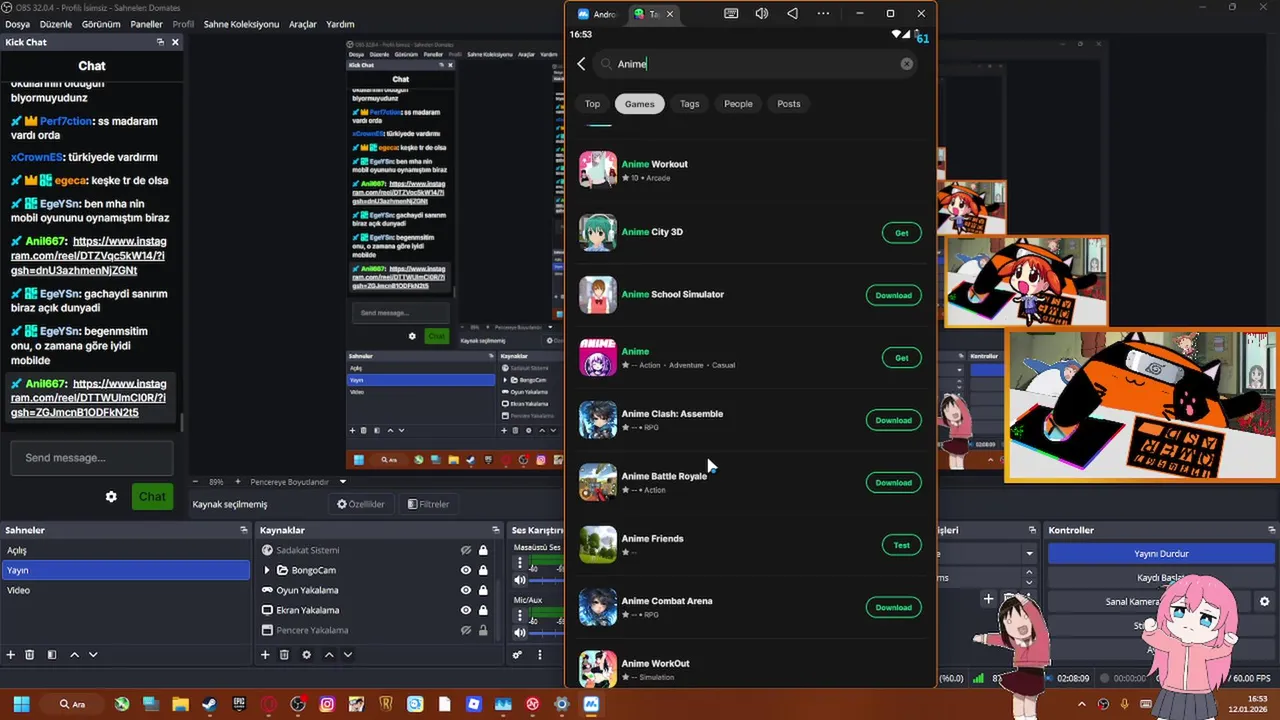Viewport: 1280px width, 720px height.
Task: Undock the Kick Chat panel
Action: pyautogui.click(x=160, y=42)
